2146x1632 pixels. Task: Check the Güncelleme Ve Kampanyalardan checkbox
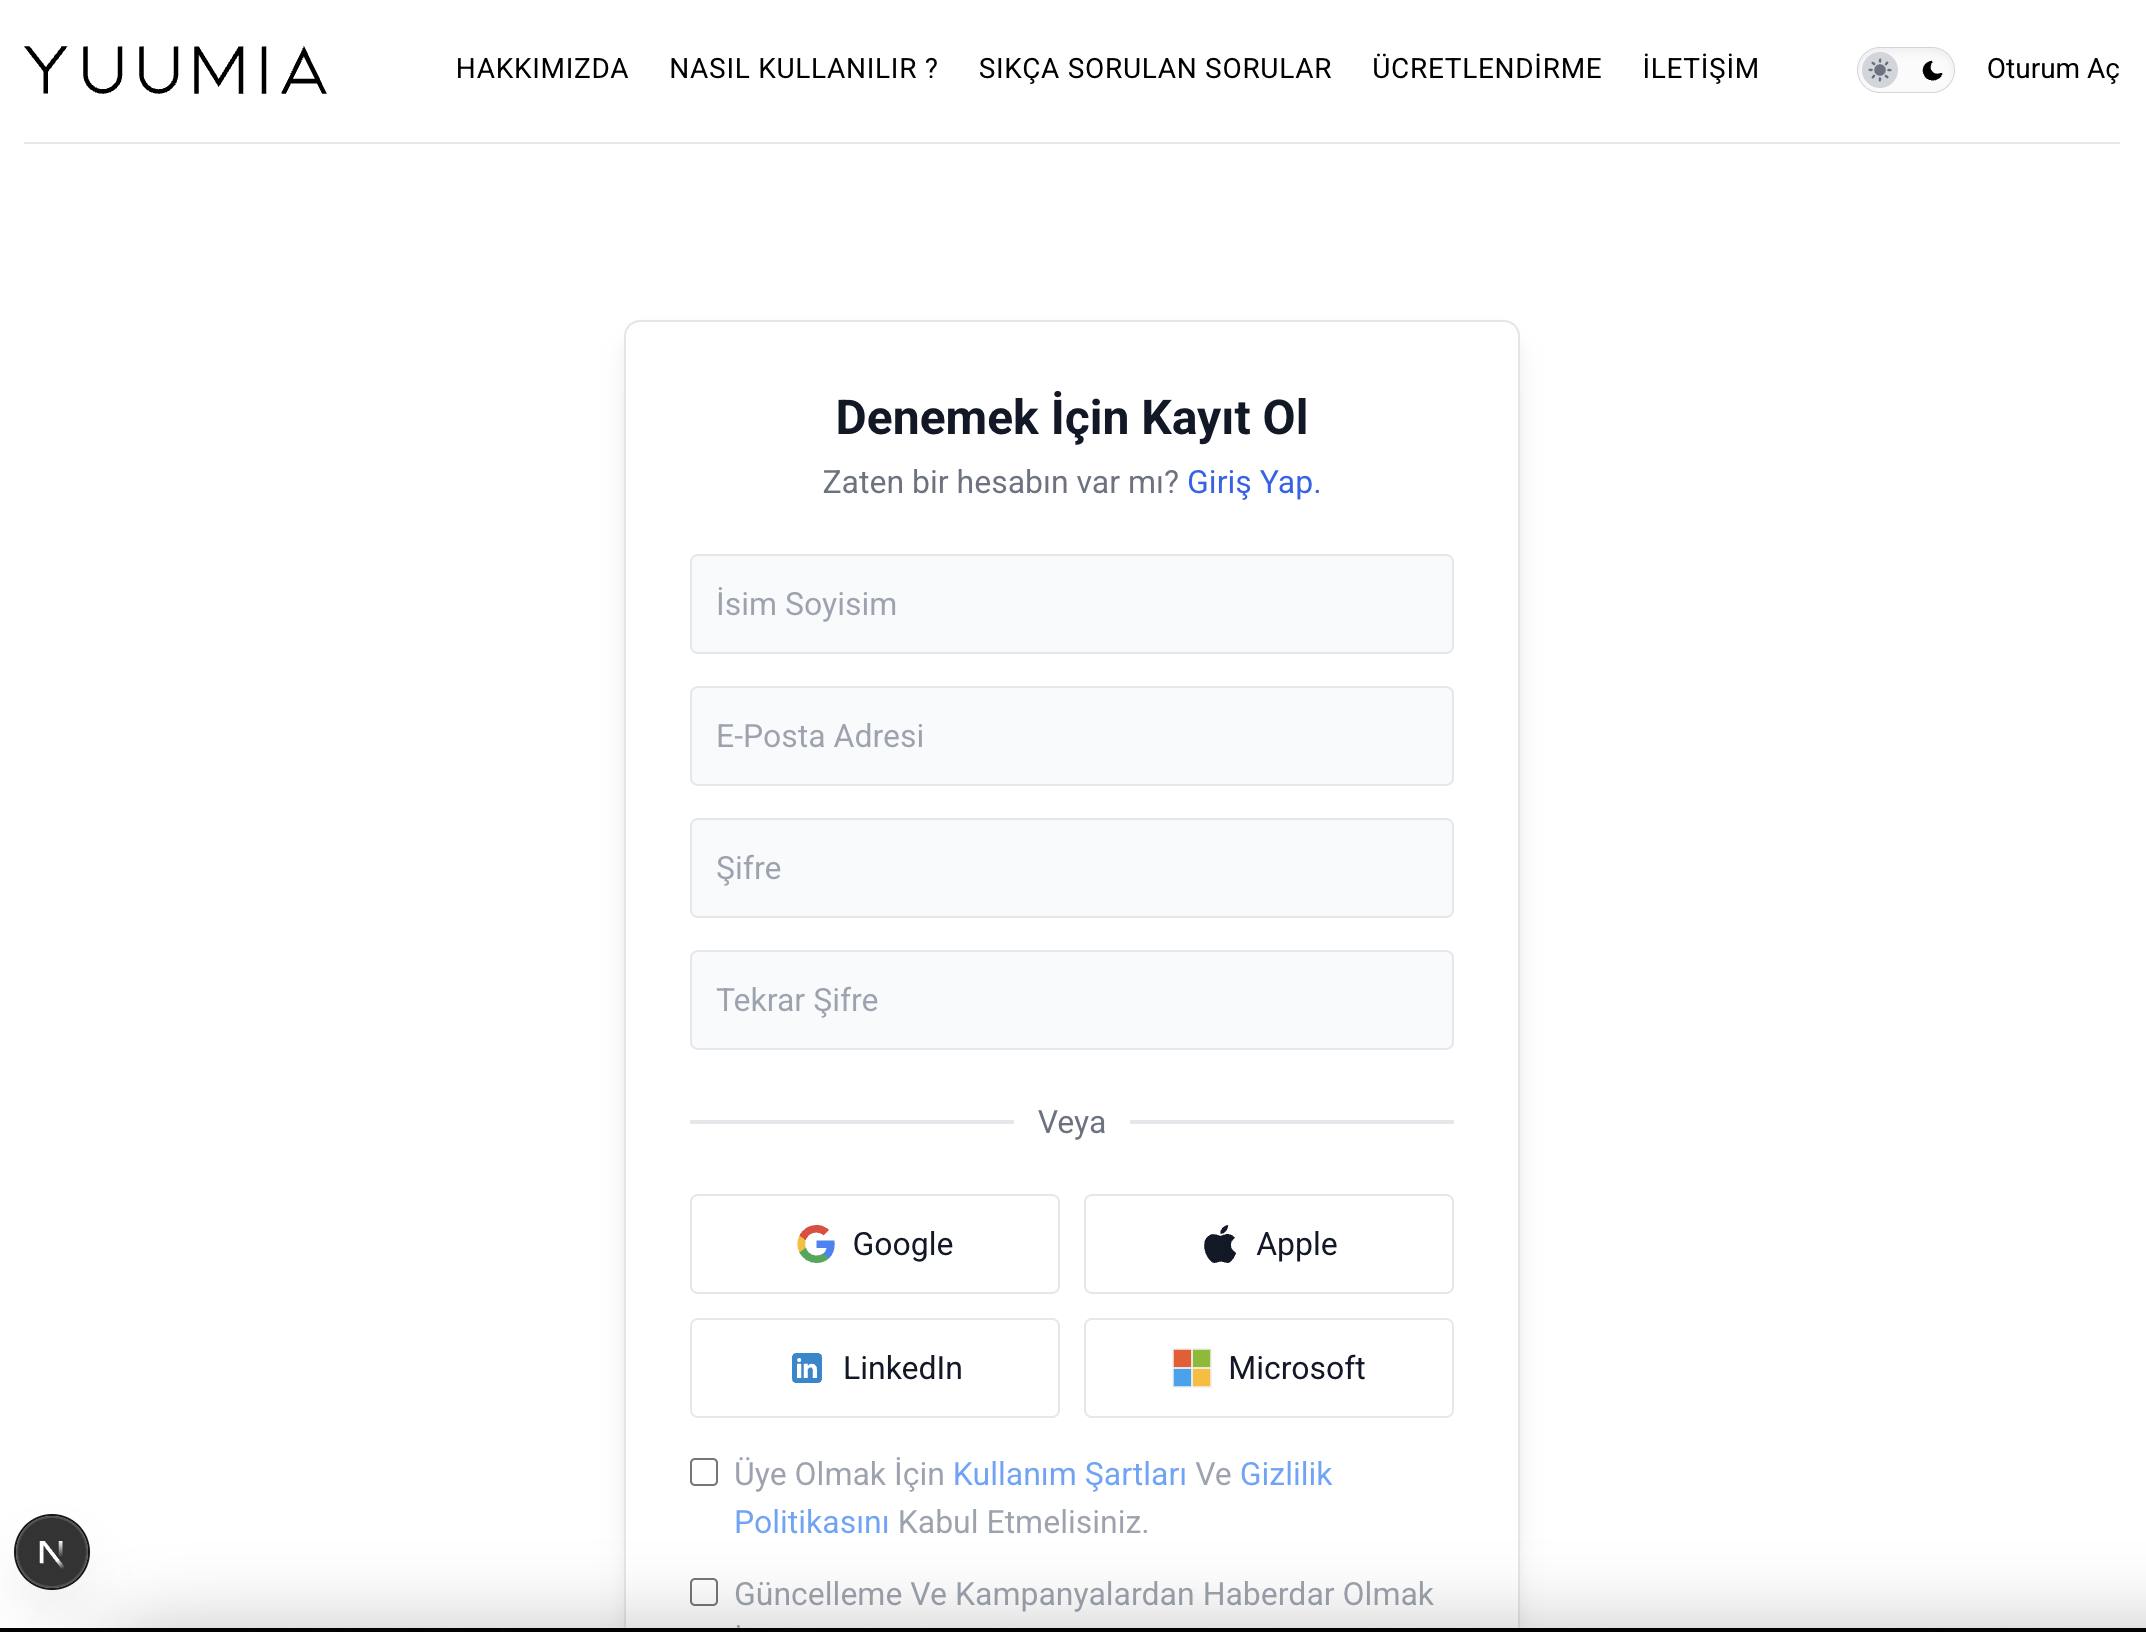(704, 1592)
